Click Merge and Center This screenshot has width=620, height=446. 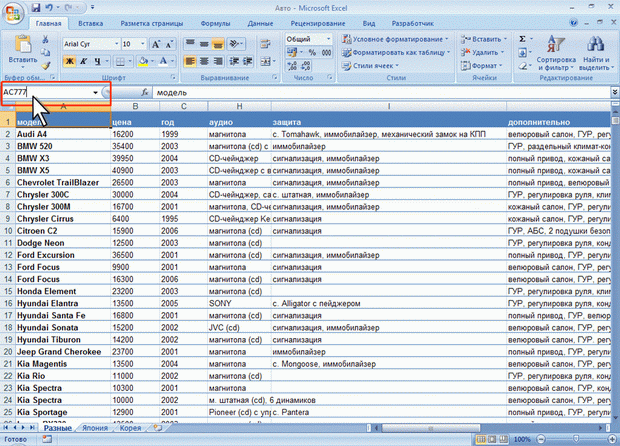click(265, 61)
